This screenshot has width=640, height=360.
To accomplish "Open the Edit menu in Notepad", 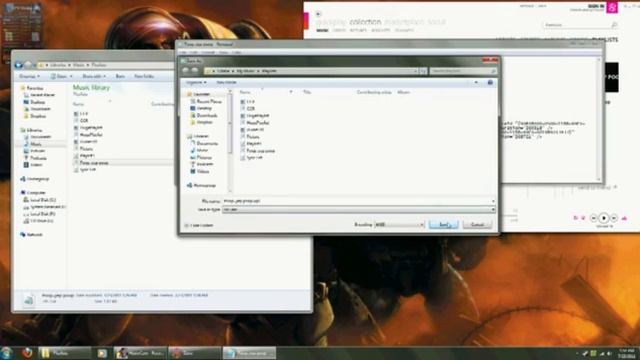I will pos(194,53).
